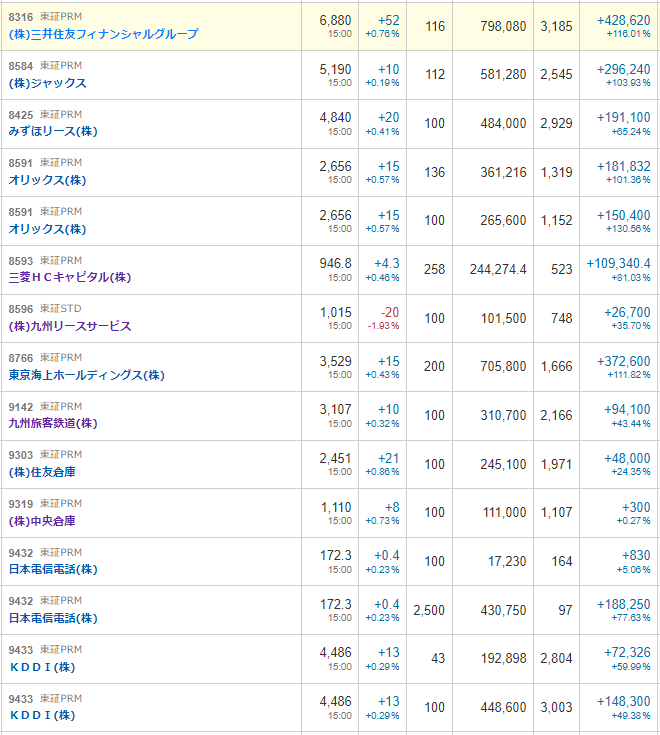Select market value 581,280
Viewport: 660px width, 735px height.
pyautogui.click(x=503, y=75)
